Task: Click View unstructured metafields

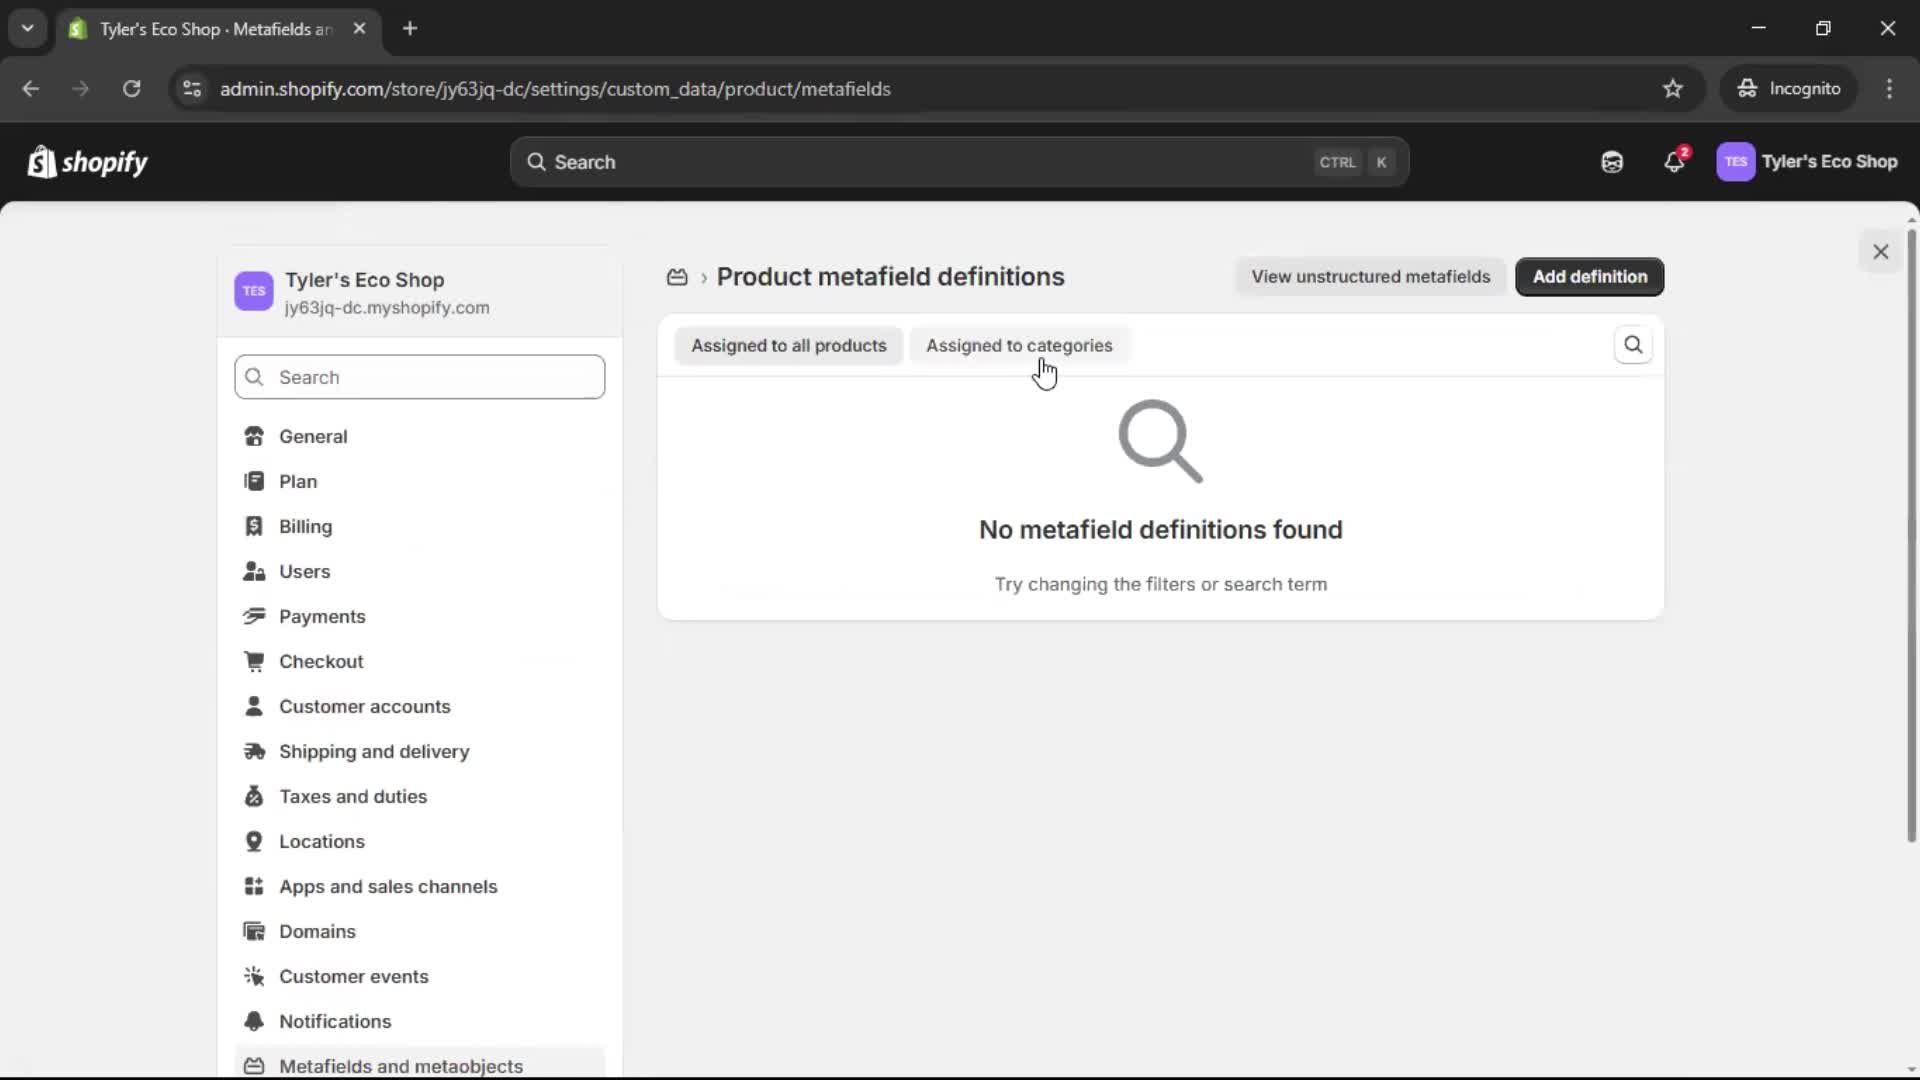Action: point(1370,277)
